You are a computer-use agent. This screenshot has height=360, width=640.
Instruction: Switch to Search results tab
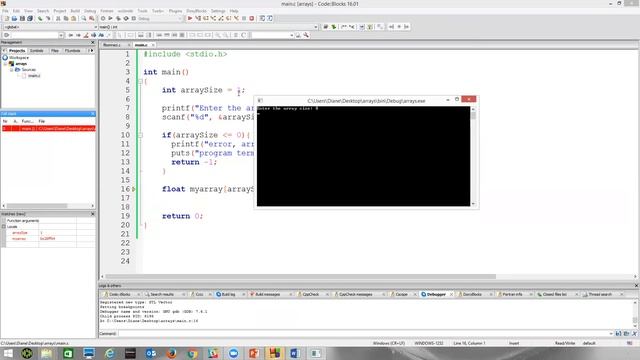162,294
